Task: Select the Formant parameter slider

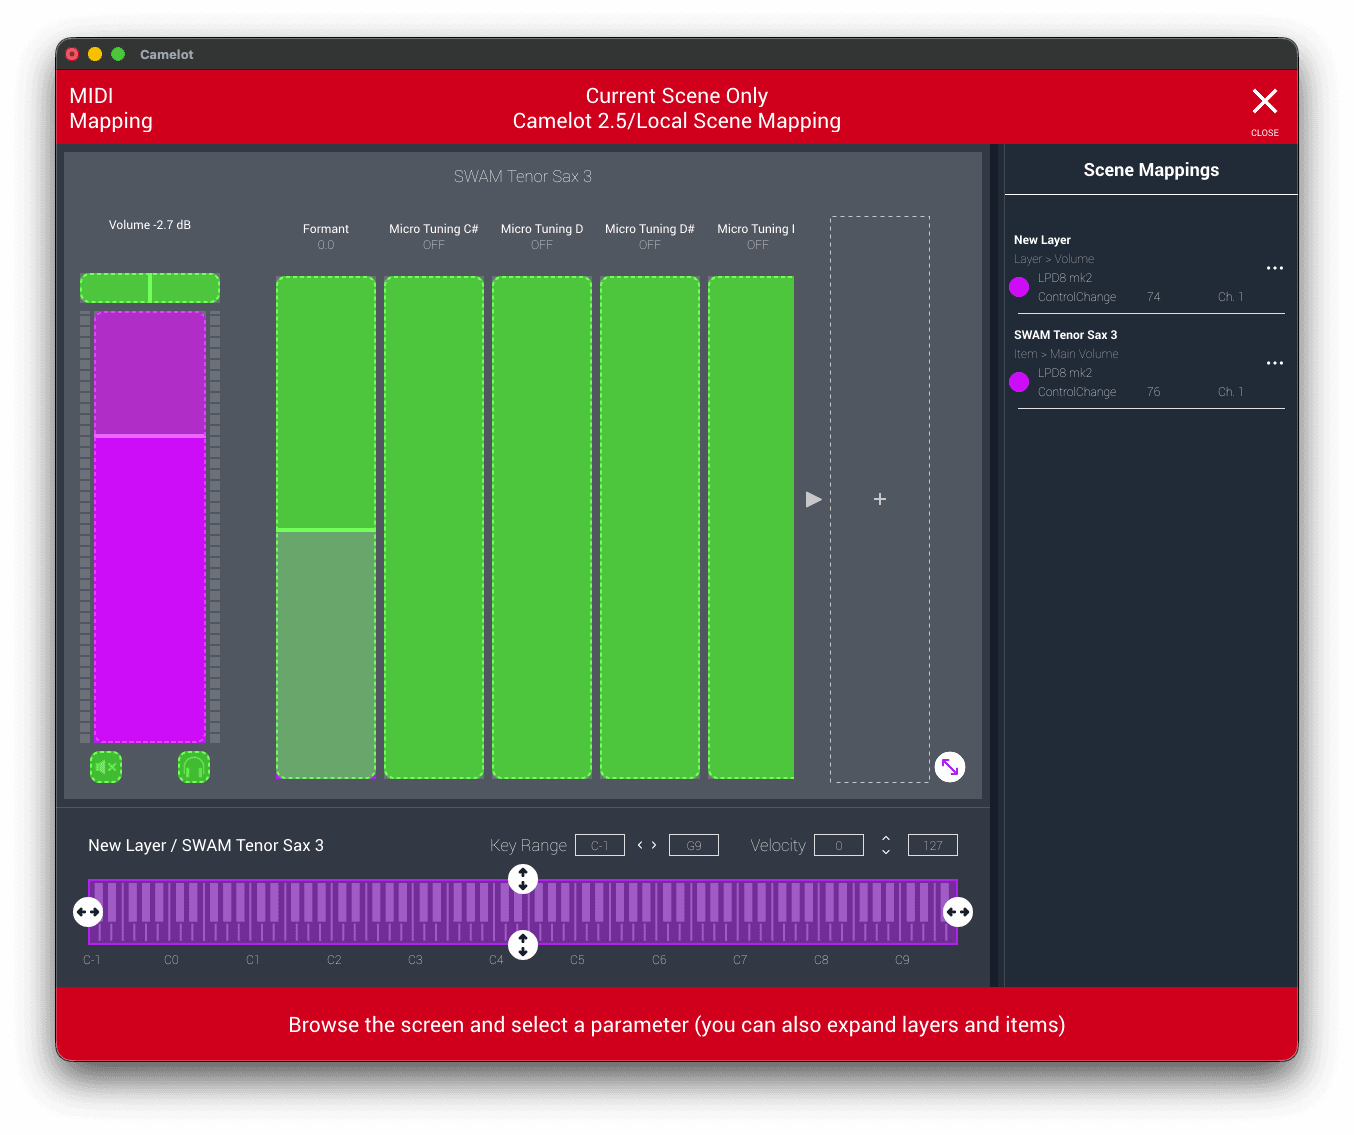Action: 326,527
